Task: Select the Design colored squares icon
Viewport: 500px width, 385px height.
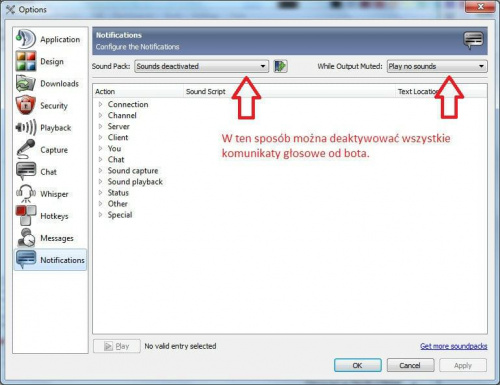Action: [25, 61]
